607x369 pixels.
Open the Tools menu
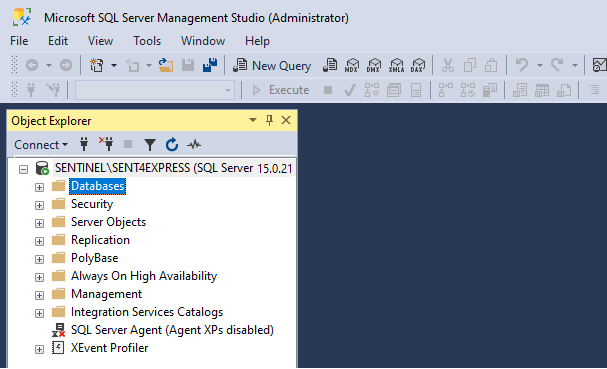147,41
